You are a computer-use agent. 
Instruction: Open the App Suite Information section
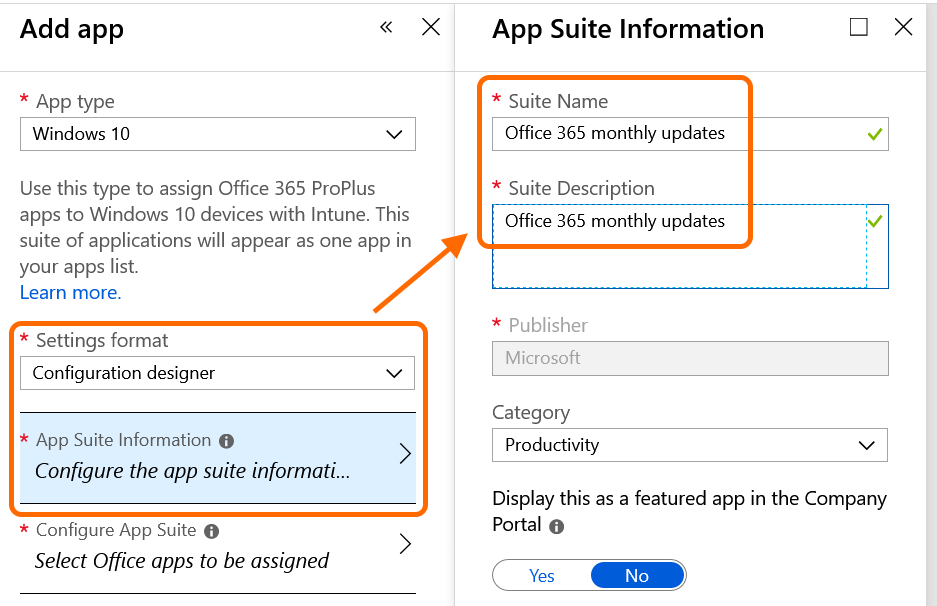(x=217, y=457)
